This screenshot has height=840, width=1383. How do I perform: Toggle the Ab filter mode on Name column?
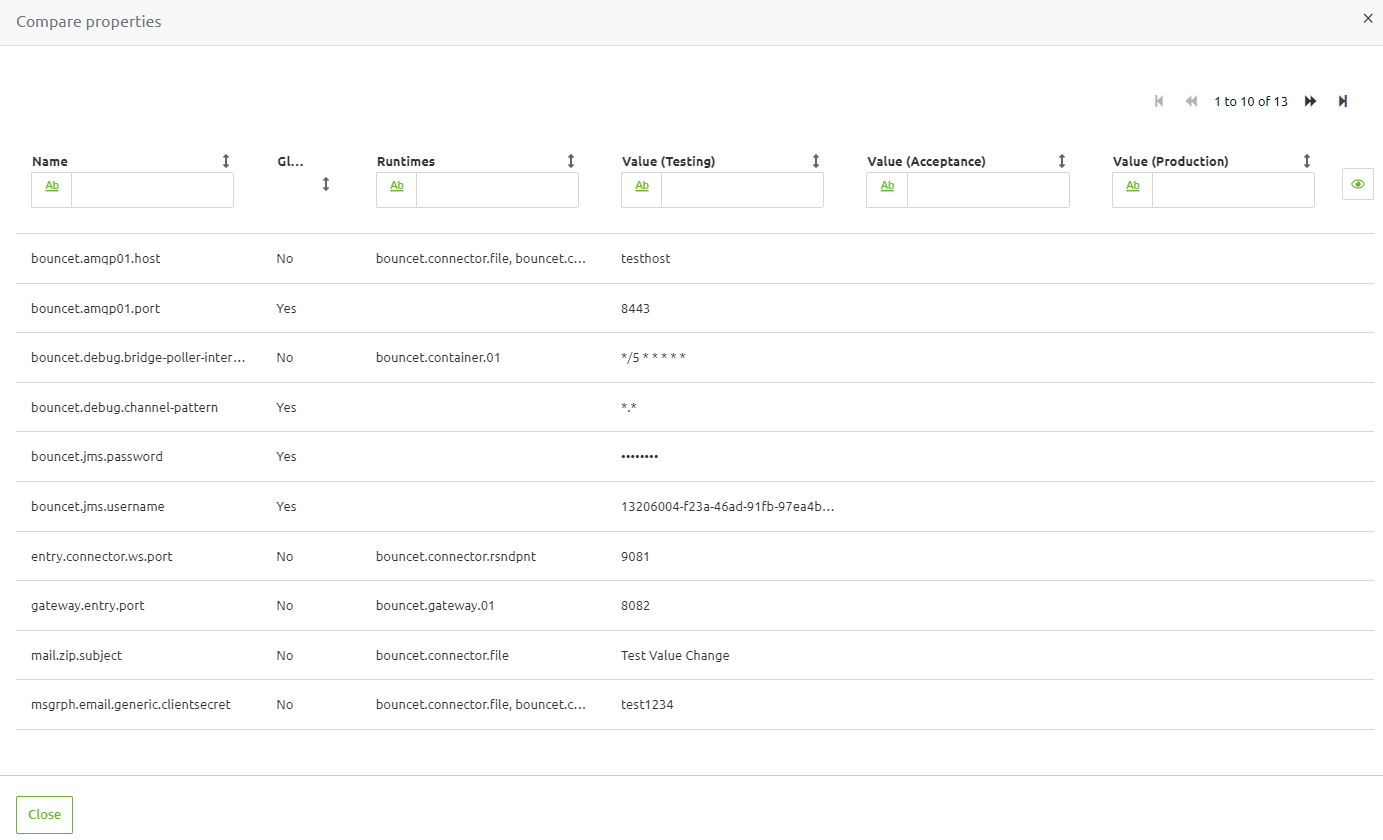tap(50, 186)
